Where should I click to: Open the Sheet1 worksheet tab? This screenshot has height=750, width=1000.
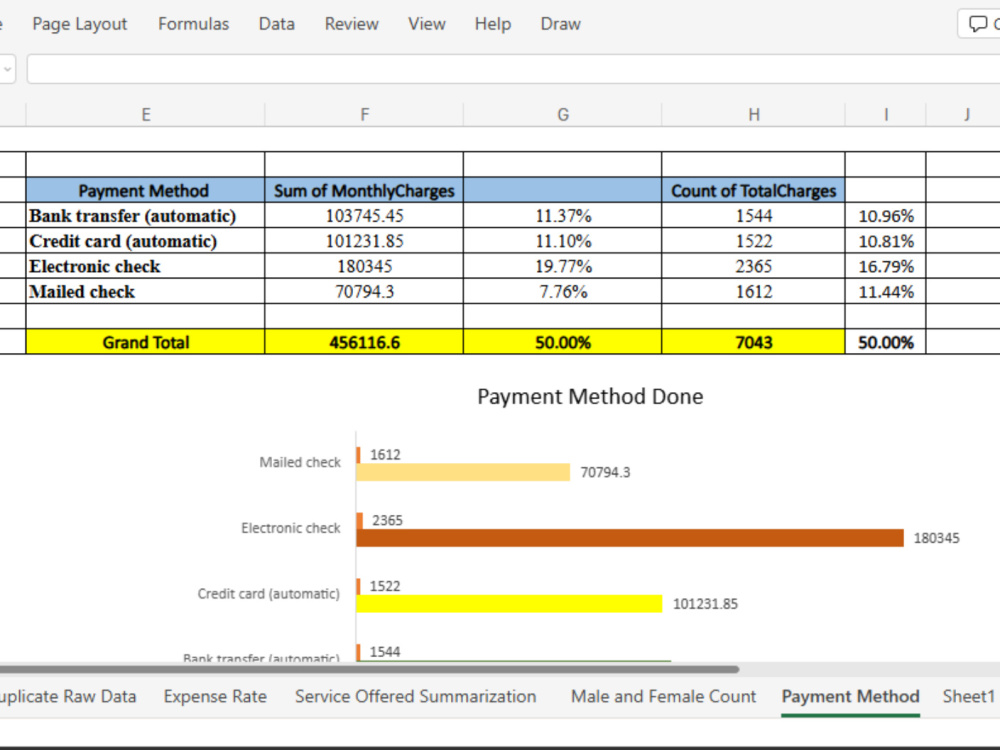pyautogui.click(x=969, y=696)
